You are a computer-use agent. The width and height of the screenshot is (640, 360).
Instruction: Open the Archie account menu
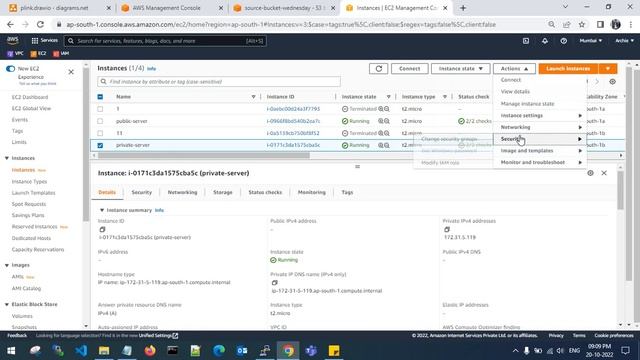point(624,41)
